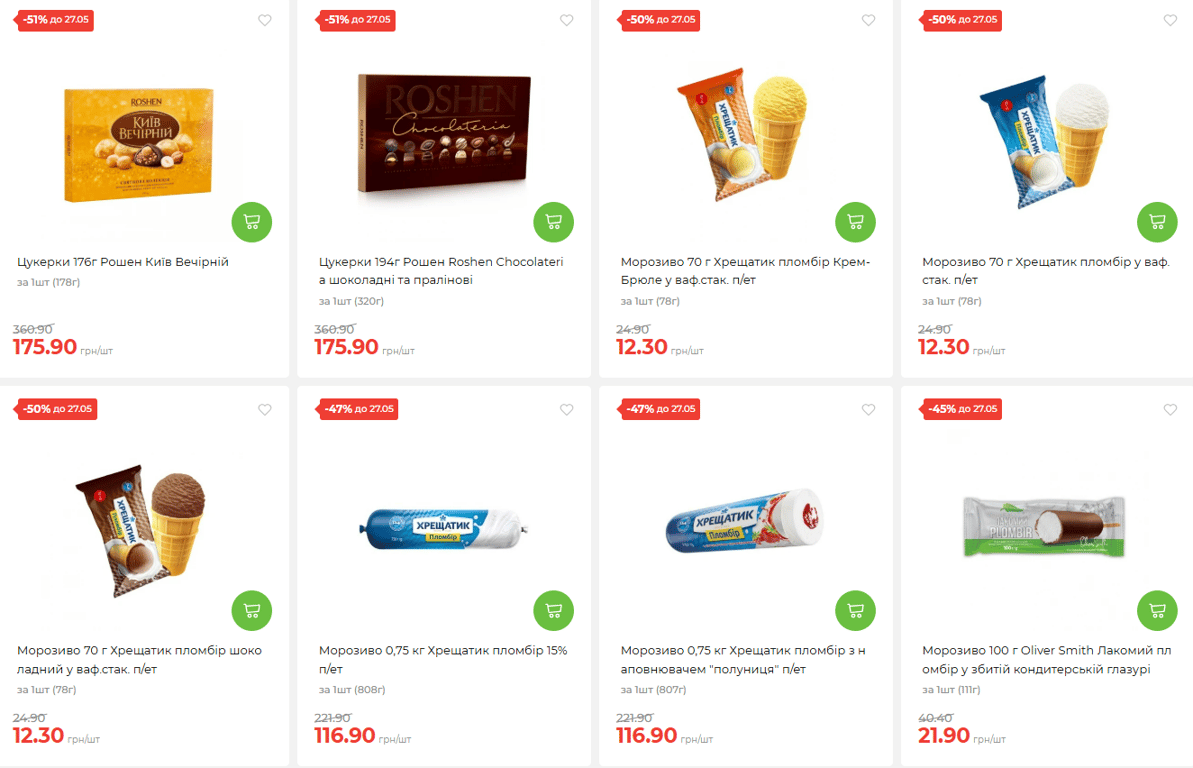
Task: Favorite the Київ Вечірній candies
Action: click(x=265, y=20)
